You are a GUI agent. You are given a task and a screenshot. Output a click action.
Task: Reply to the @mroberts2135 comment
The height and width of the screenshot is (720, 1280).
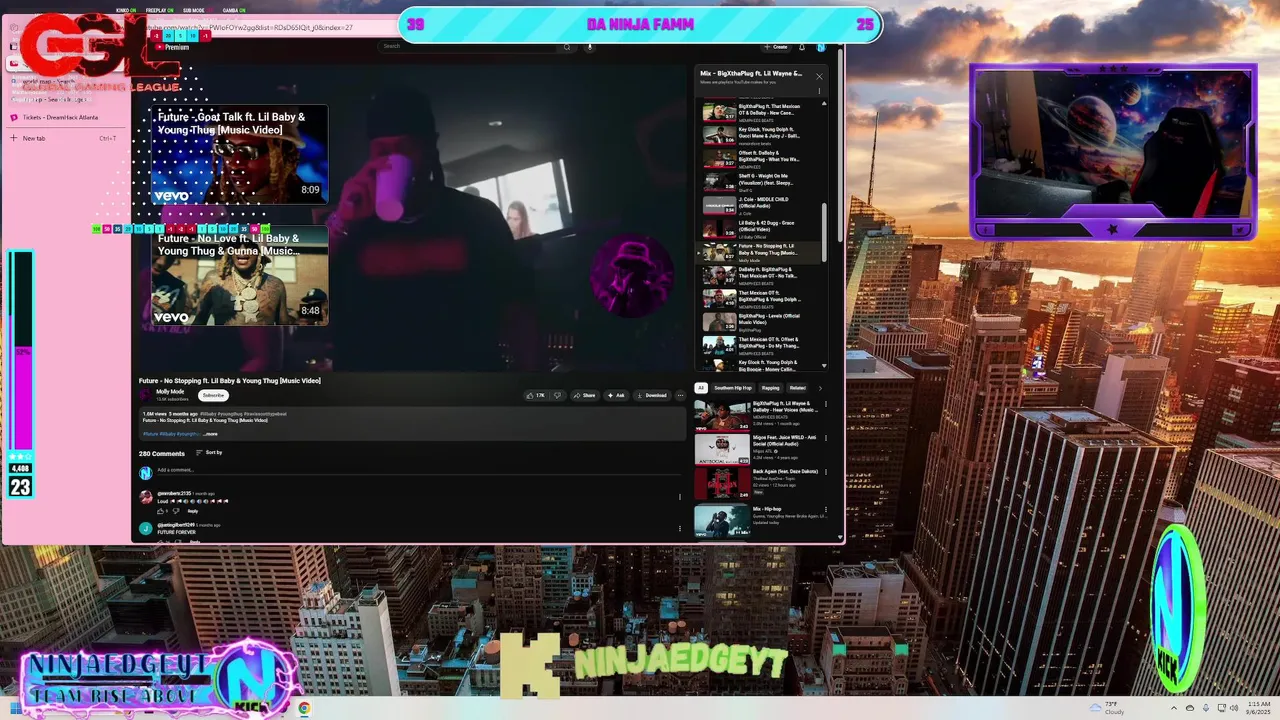point(193,511)
